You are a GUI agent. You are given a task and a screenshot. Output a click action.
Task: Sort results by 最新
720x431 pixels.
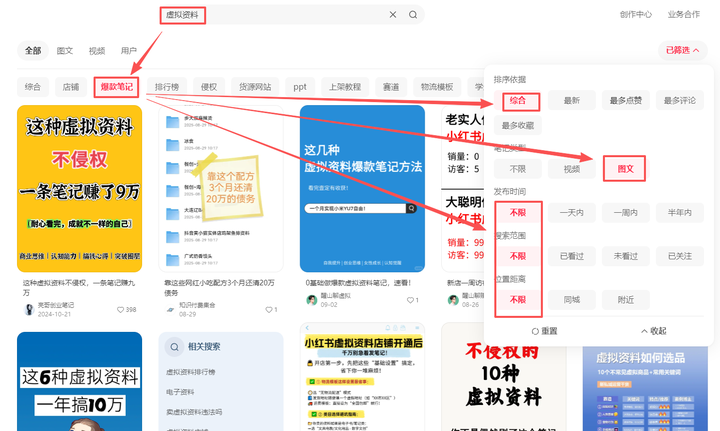coord(572,101)
